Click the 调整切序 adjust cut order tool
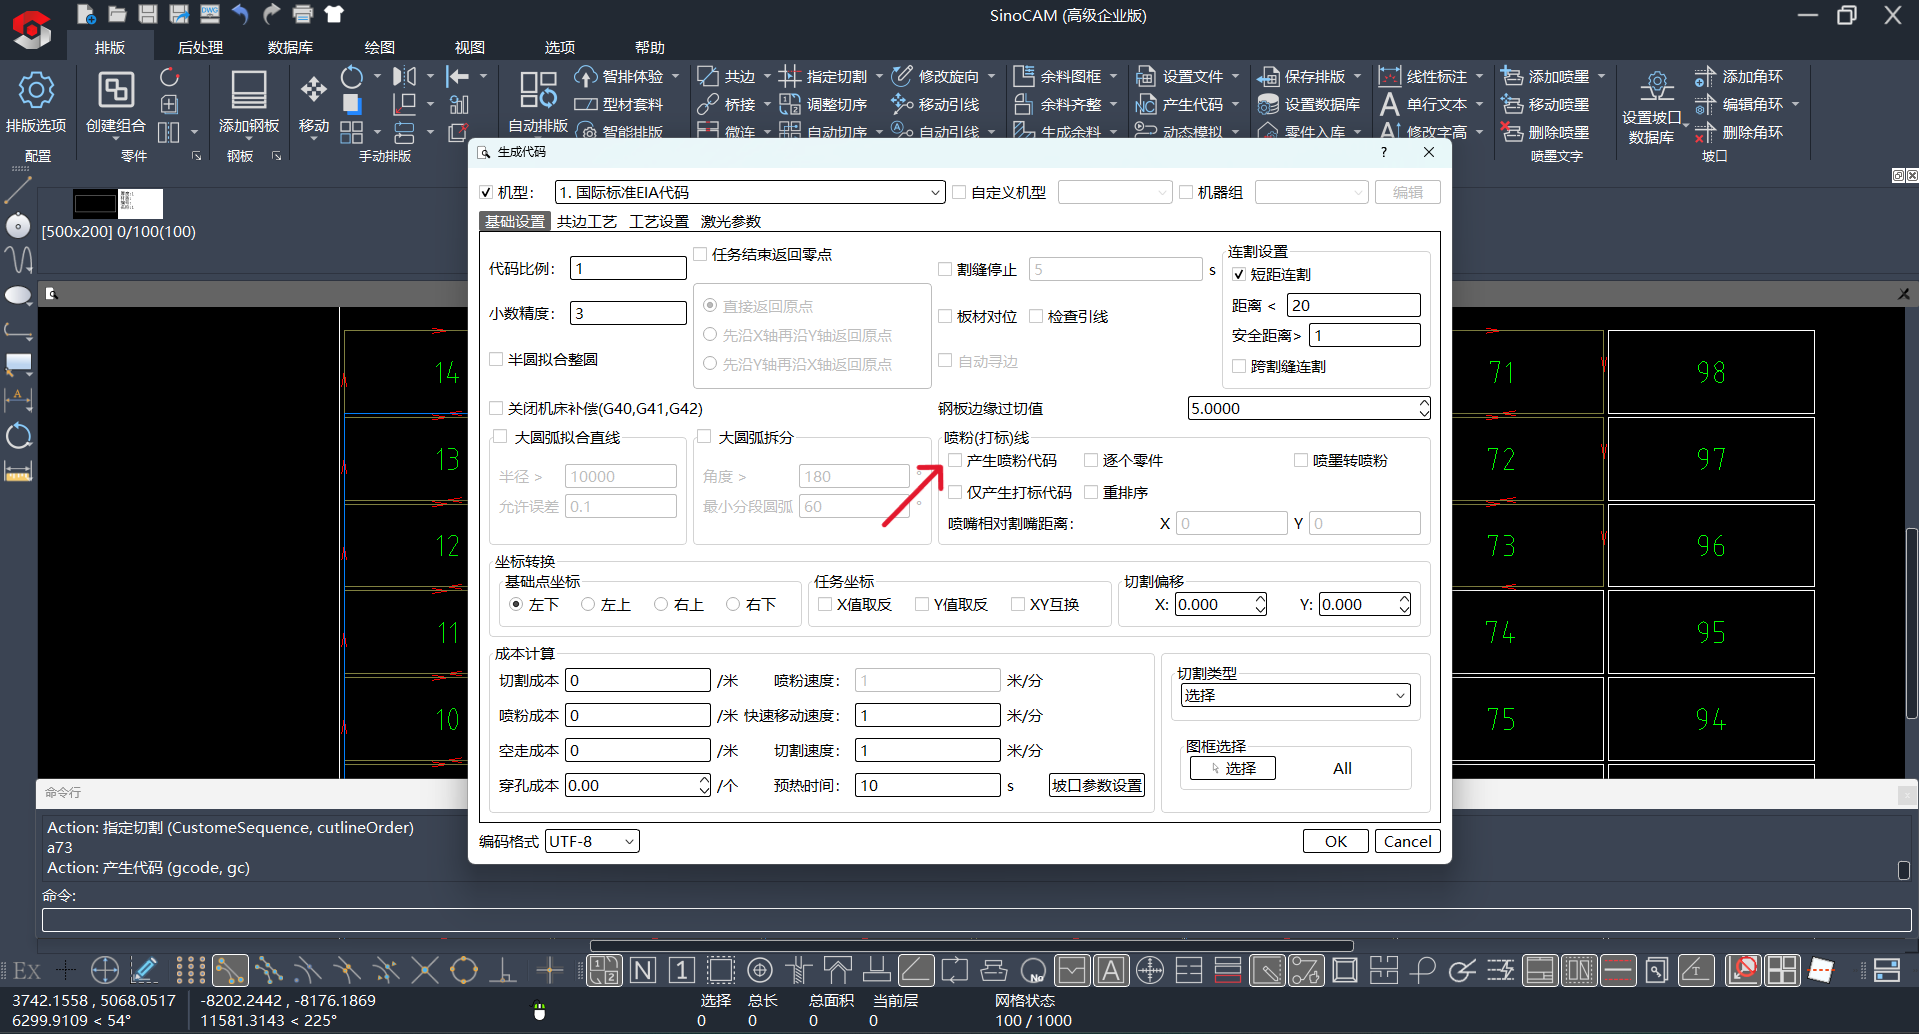1919x1034 pixels. pos(824,104)
